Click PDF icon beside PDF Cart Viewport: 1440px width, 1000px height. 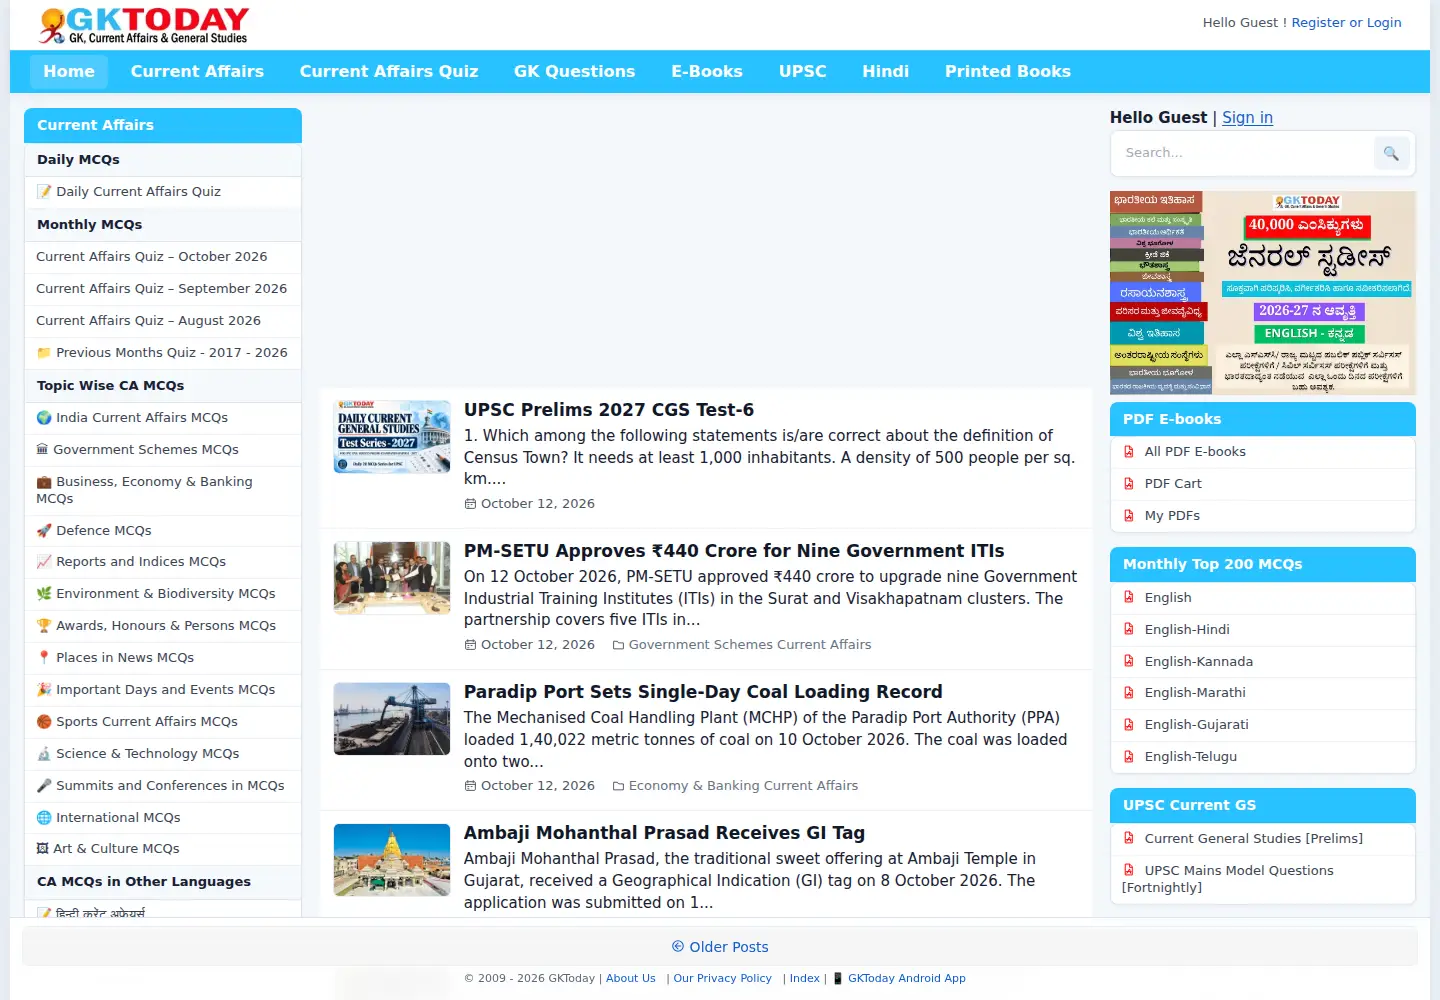(x=1129, y=484)
